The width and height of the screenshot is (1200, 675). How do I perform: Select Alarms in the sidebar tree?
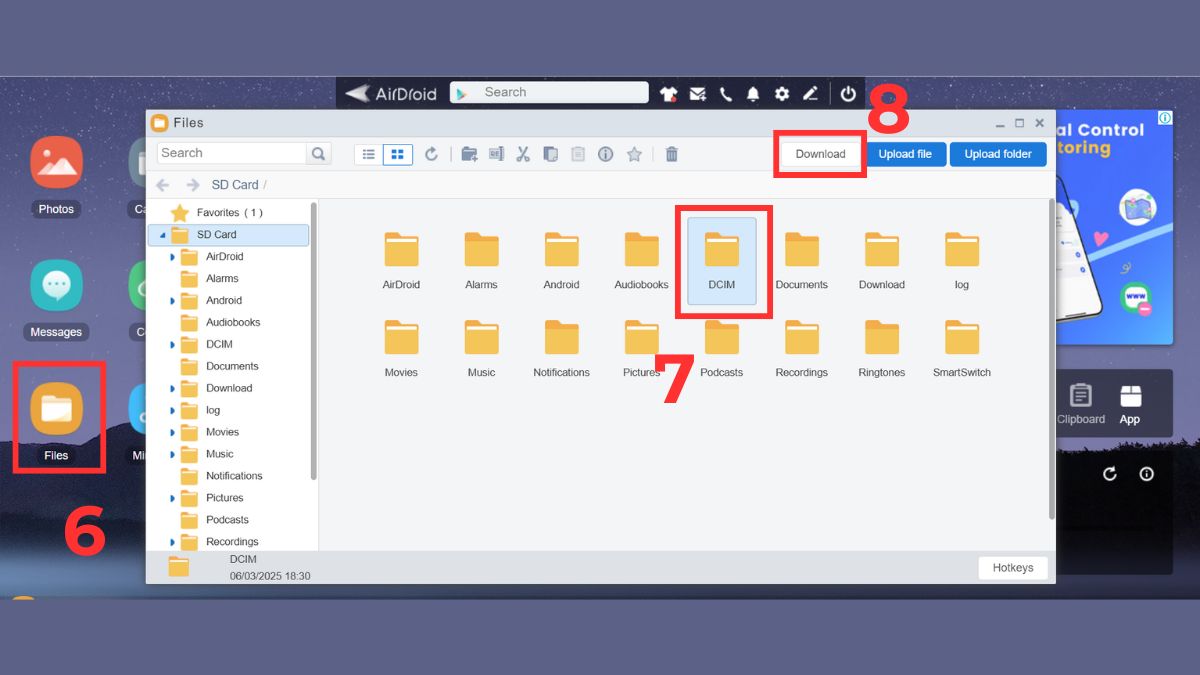point(222,279)
